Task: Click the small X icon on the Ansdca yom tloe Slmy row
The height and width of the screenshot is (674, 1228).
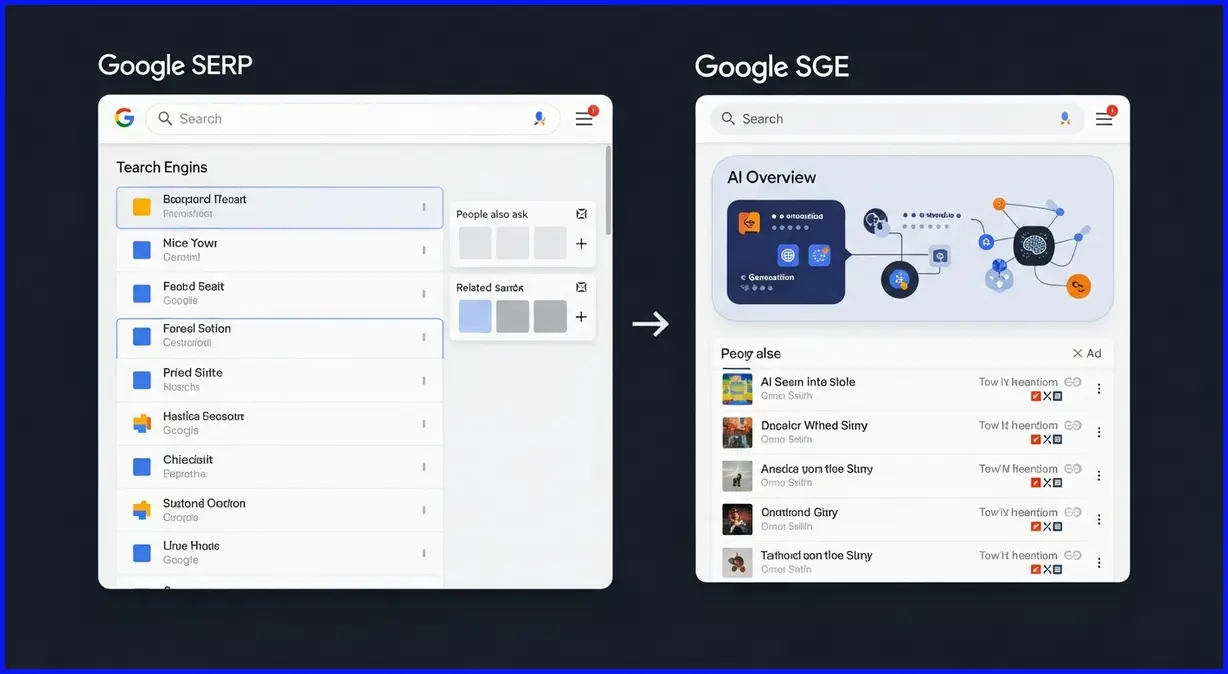Action: 1047,483
